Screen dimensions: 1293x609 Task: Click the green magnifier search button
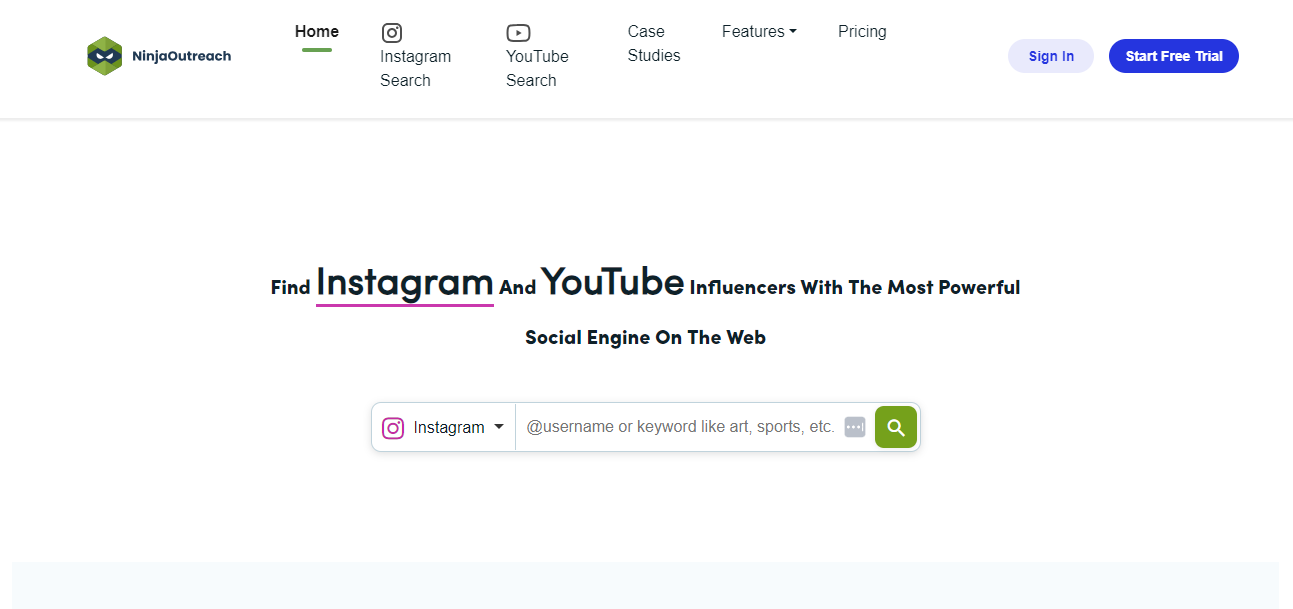(896, 427)
